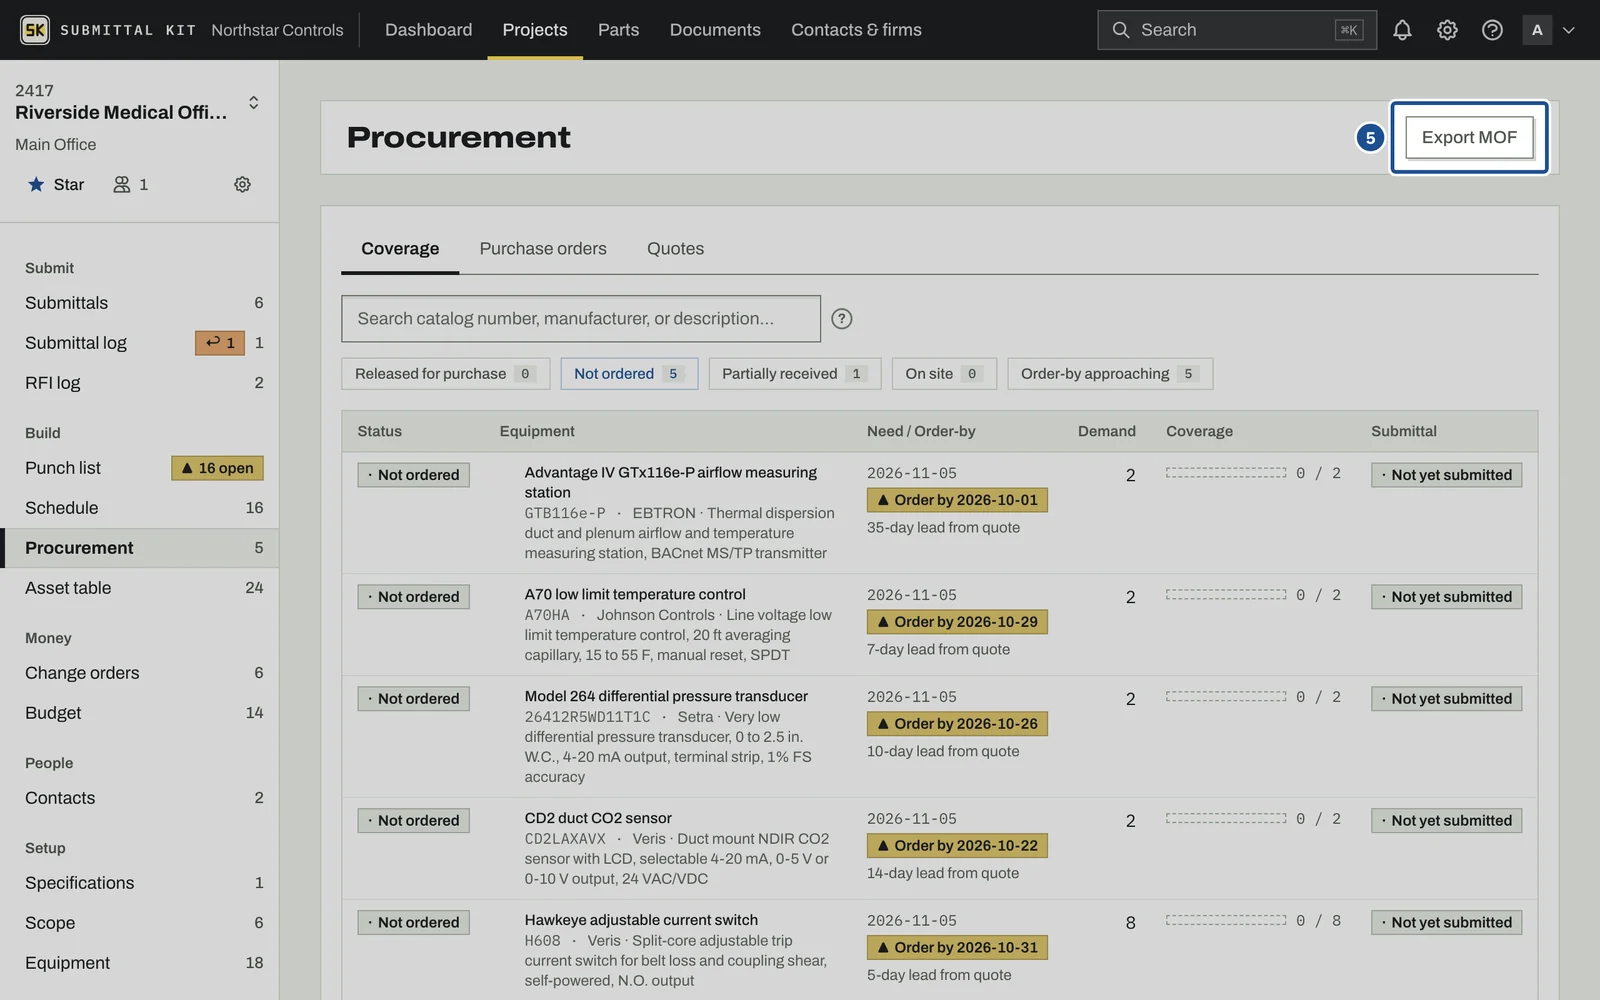The height and width of the screenshot is (1000, 1600).
Task: Open Documents in the top navigation
Action: (715, 30)
